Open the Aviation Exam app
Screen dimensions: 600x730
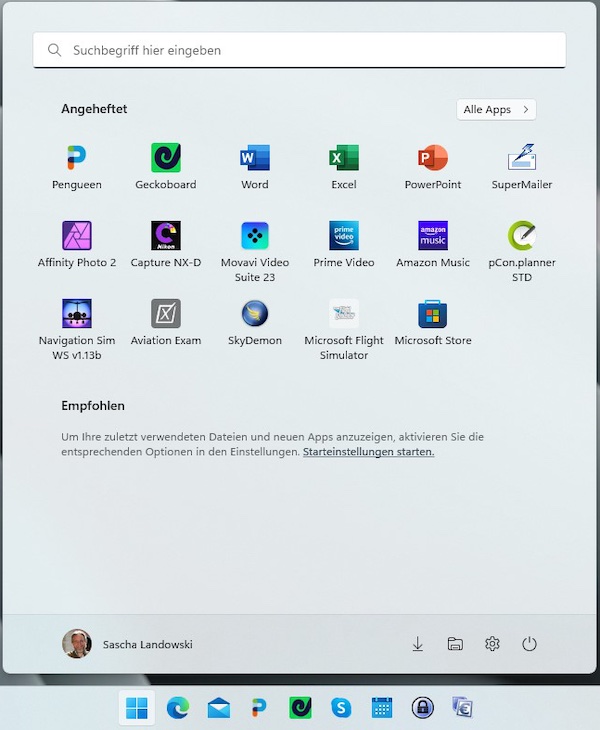point(166,323)
